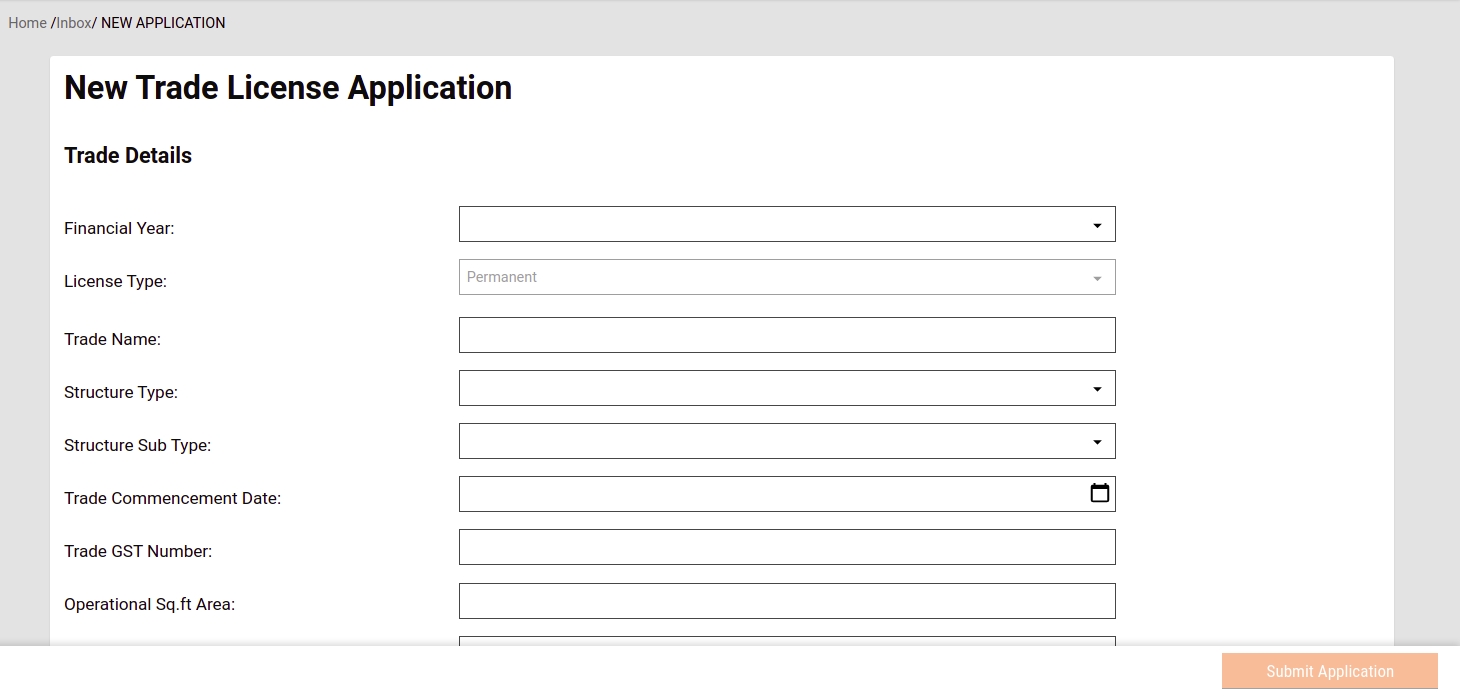Open the License Type dropdown showing Permanent
The height and width of the screenshot is (696, 1460).
786,277
